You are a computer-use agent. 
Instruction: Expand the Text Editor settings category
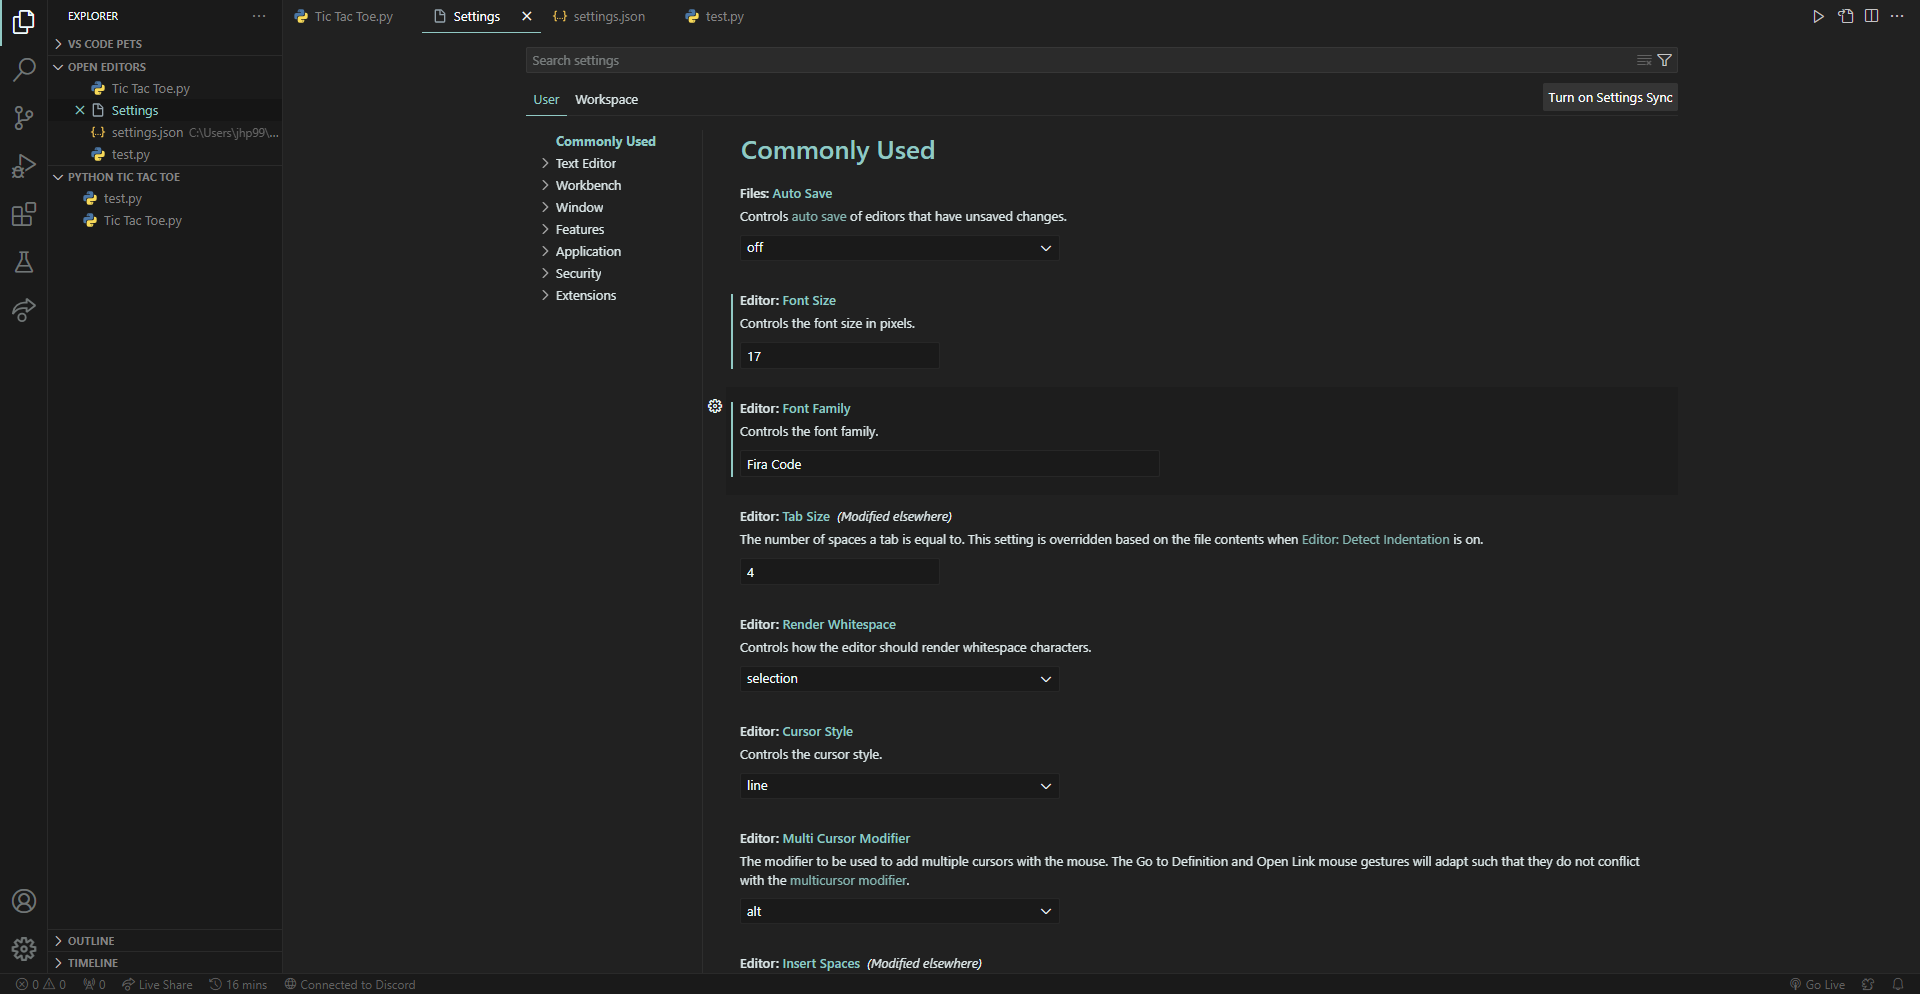coord(585,163)
